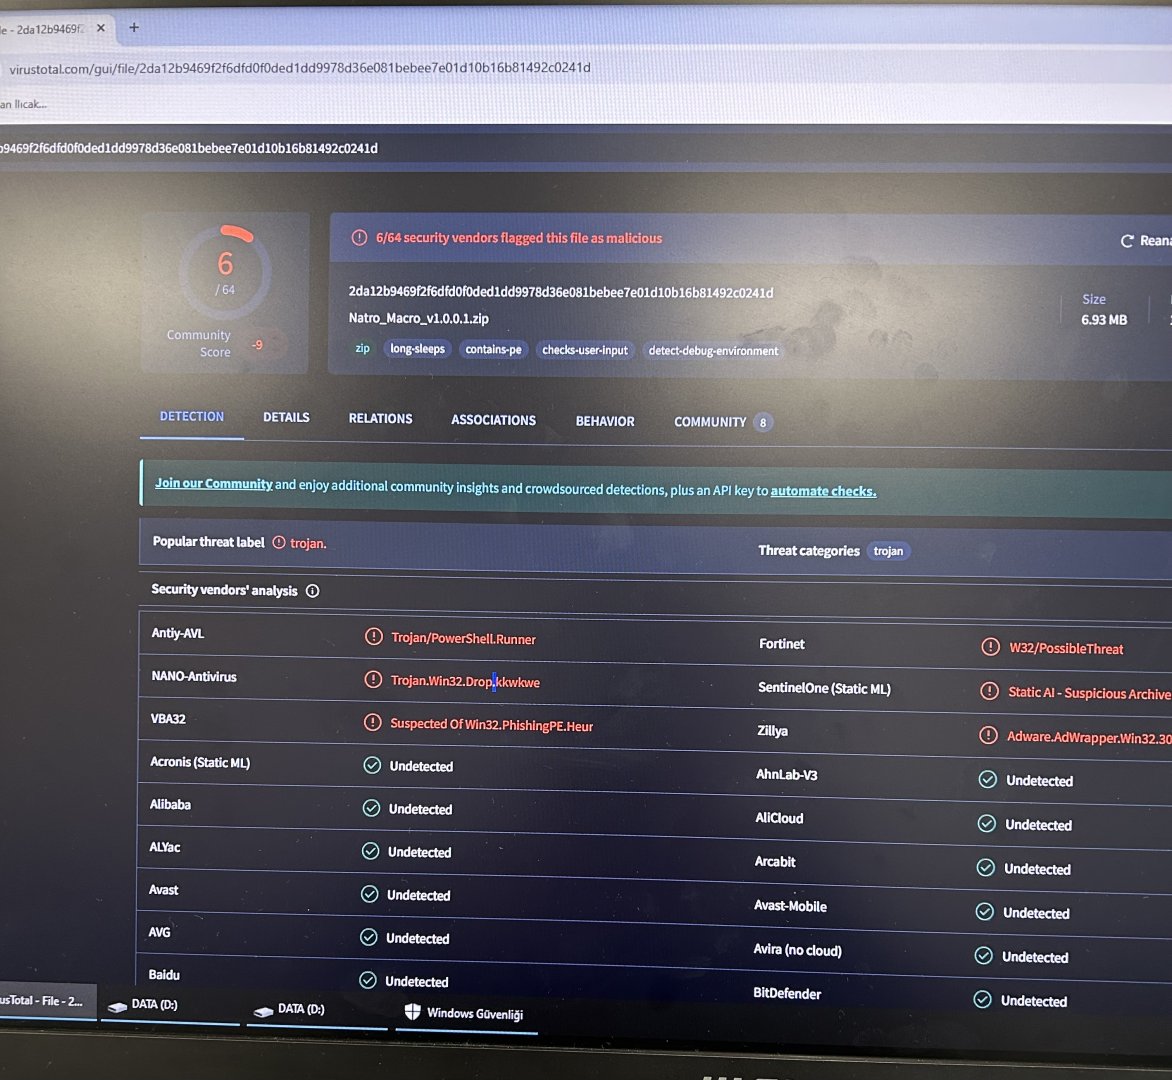
Task: Click the Antiy-AVL vendor name
Action: pos(177,633)
